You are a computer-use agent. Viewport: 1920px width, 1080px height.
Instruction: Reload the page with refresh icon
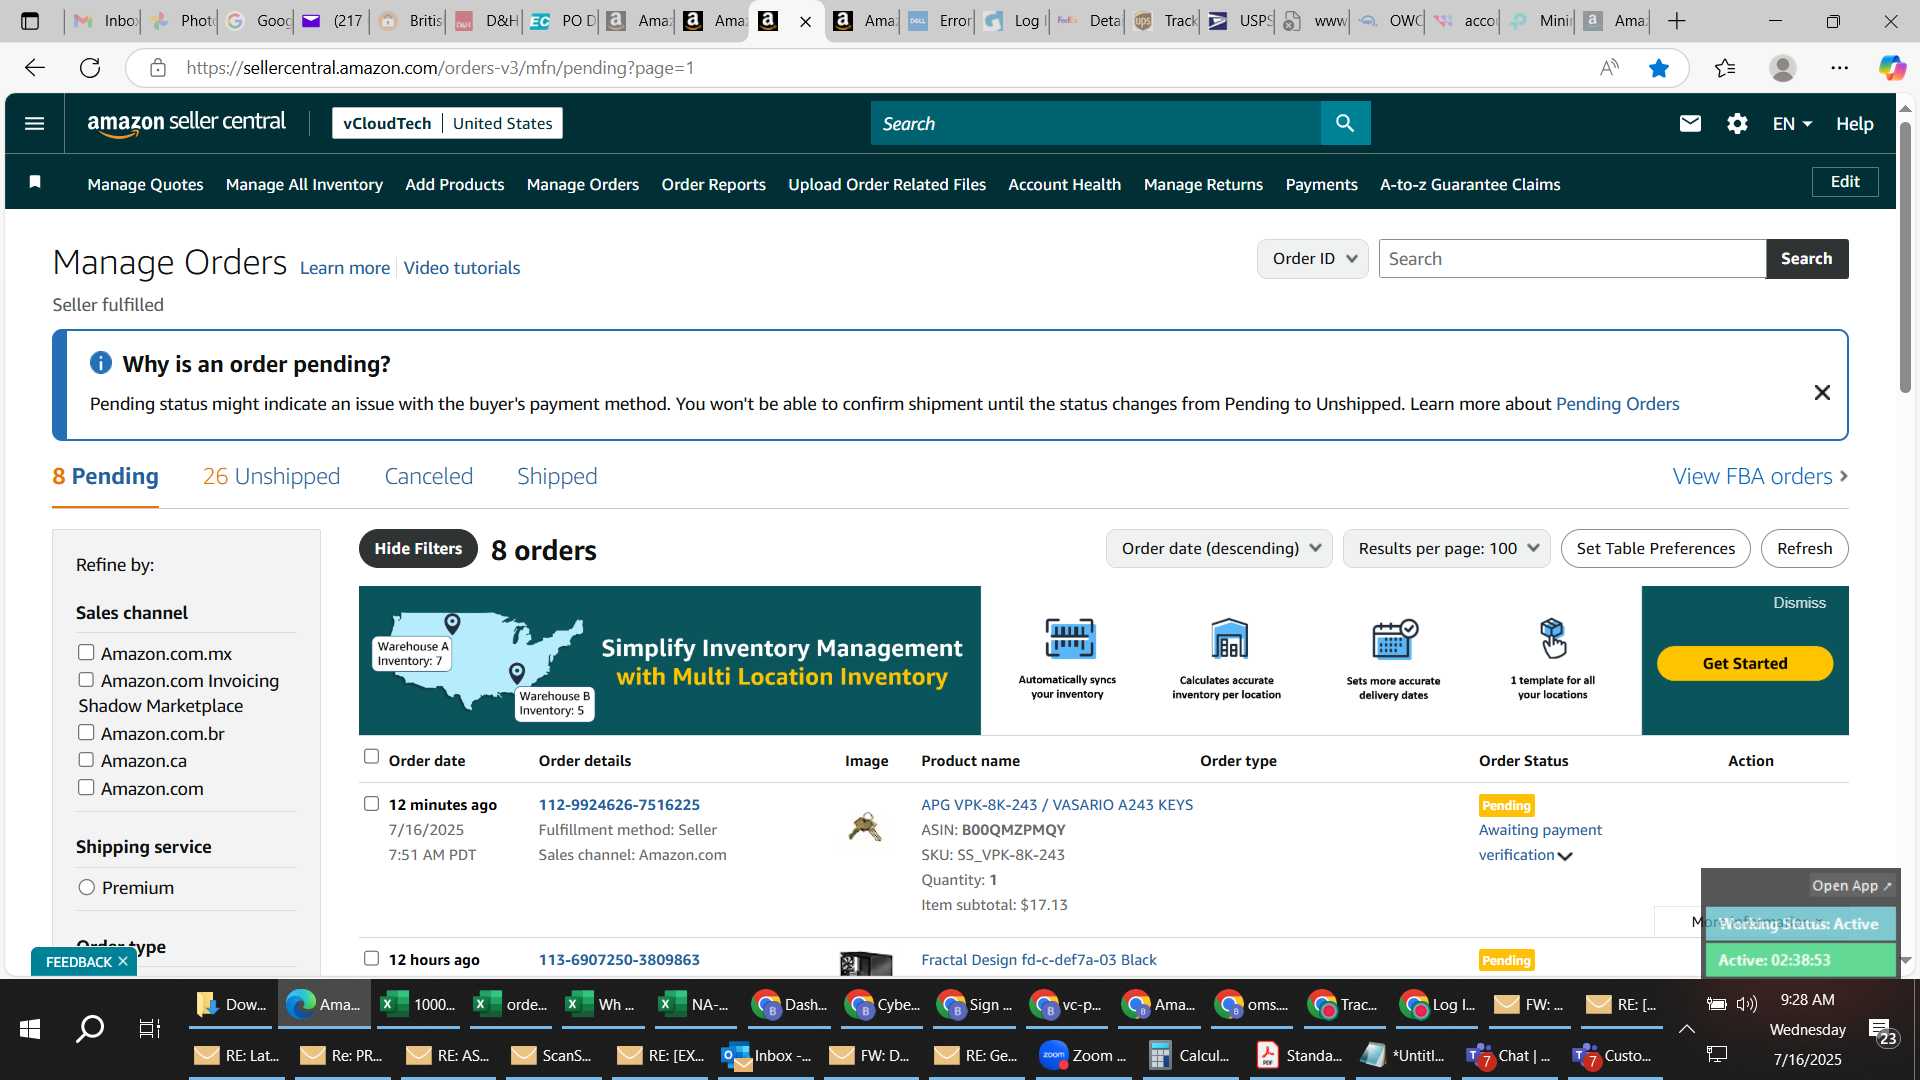90,68
